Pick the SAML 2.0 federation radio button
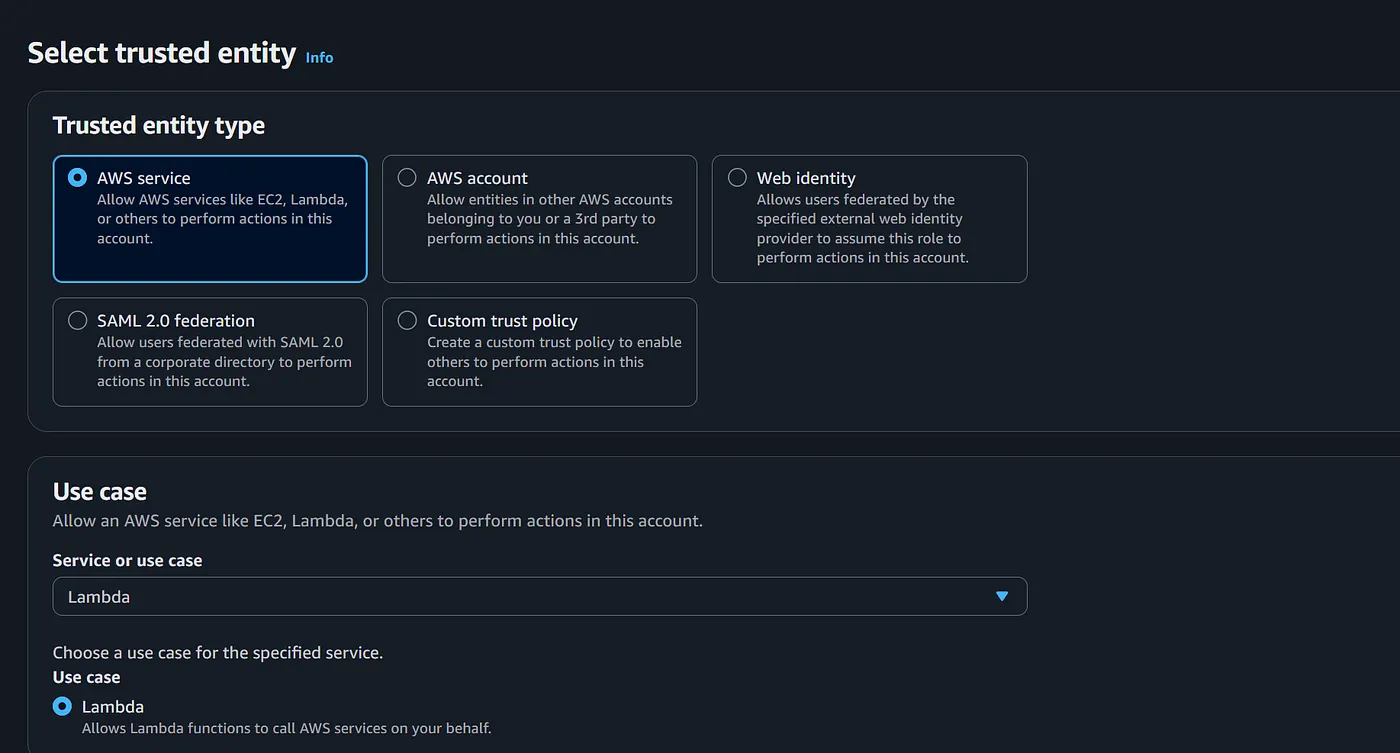 pos(77,321)
